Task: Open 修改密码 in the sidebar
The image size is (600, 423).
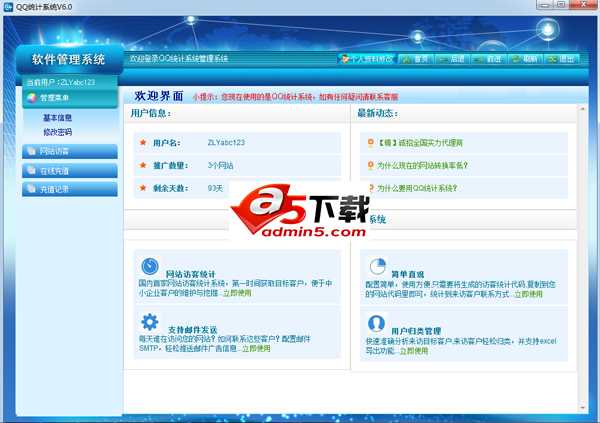Action: (57, 132)
